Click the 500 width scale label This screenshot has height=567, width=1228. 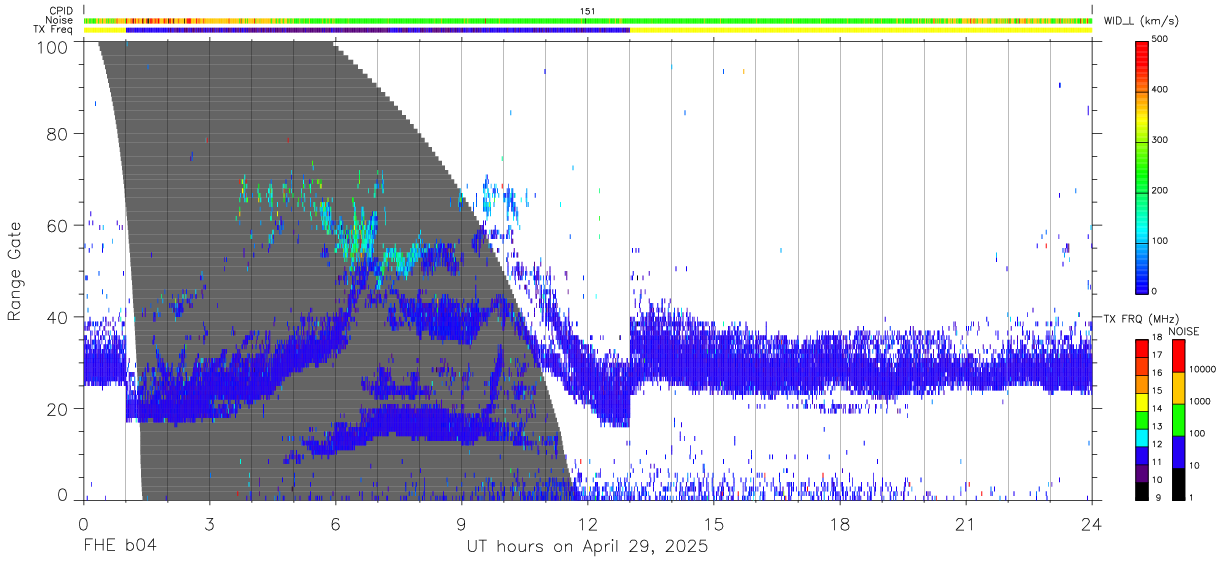point(1160,39)
